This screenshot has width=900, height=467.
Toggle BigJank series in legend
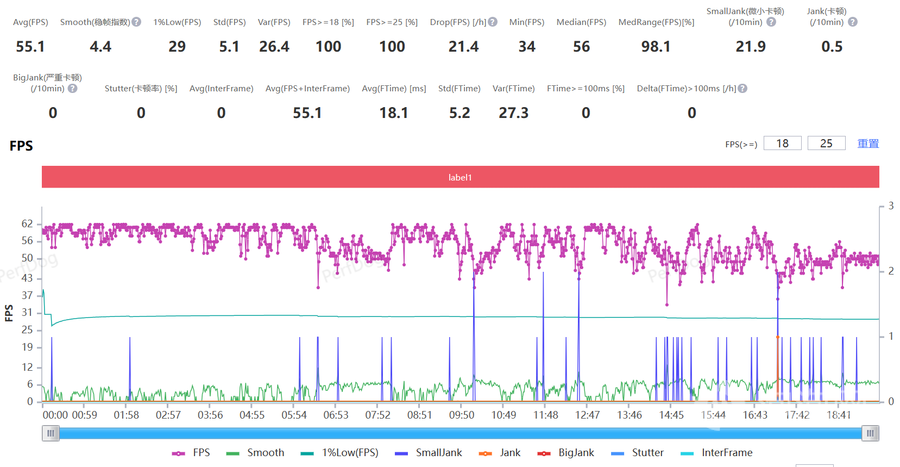(565, 453)
